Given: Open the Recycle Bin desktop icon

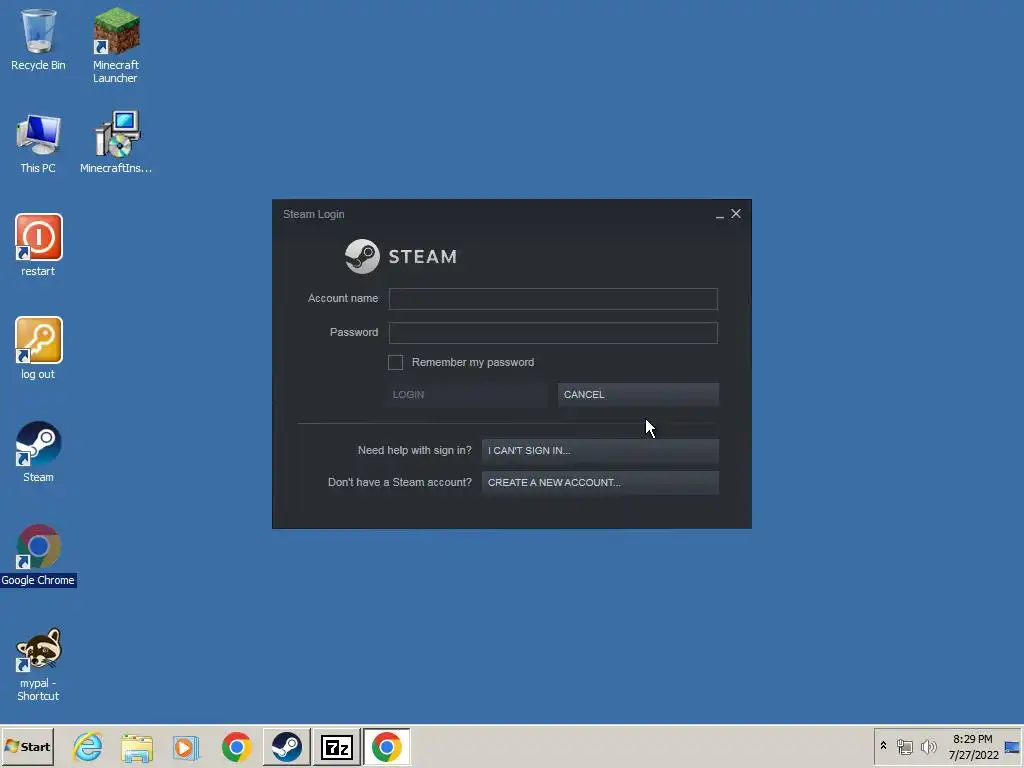Looking at the screenshot, I should click(38, 39).
